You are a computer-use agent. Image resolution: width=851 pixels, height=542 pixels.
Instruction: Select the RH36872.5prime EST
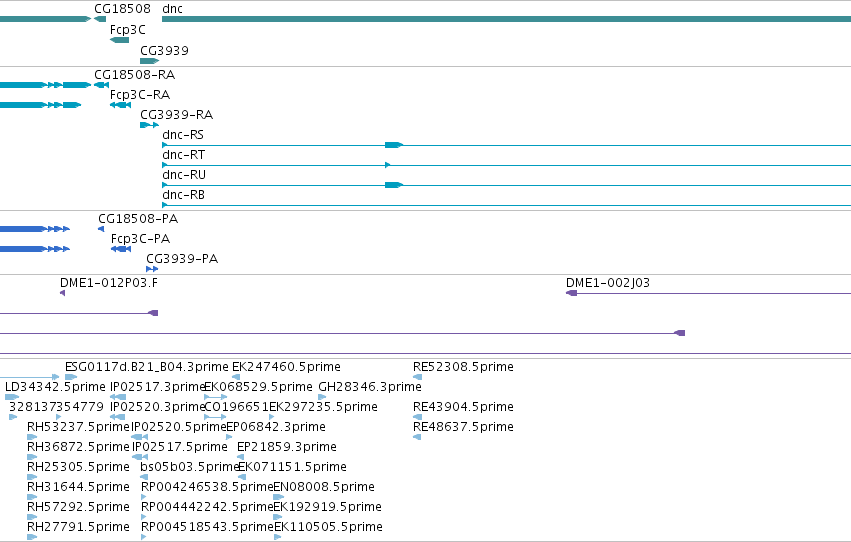tap(32, 457)
